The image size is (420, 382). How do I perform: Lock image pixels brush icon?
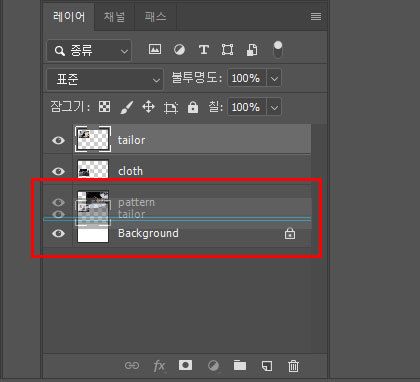(x=126, y=107)
